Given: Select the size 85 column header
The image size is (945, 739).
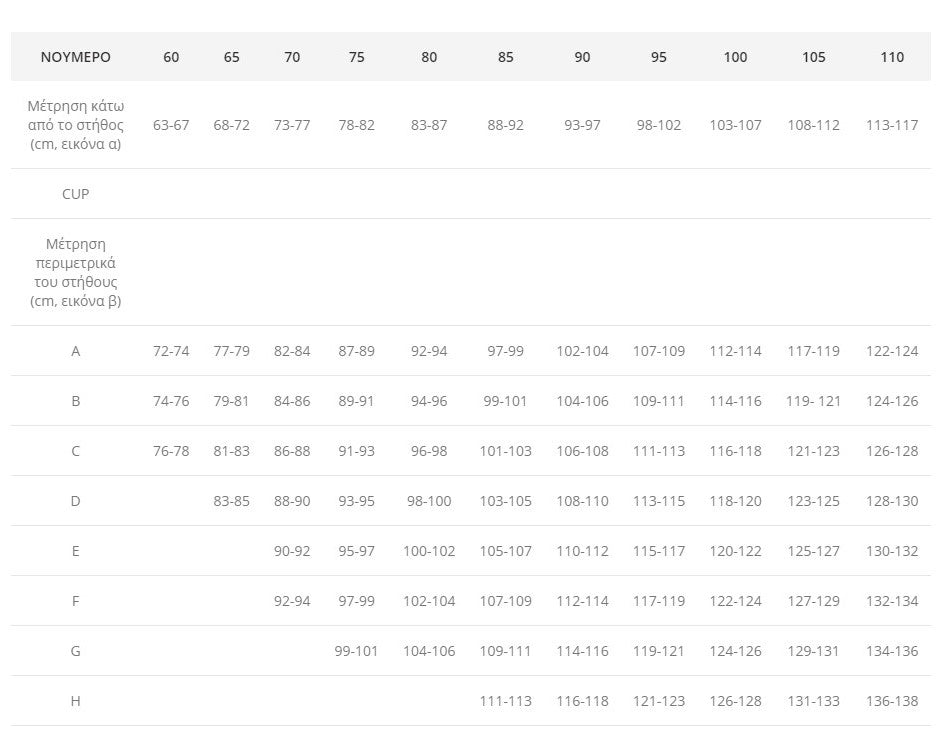Looking at the screenshot, I should [x=505, y=57].
